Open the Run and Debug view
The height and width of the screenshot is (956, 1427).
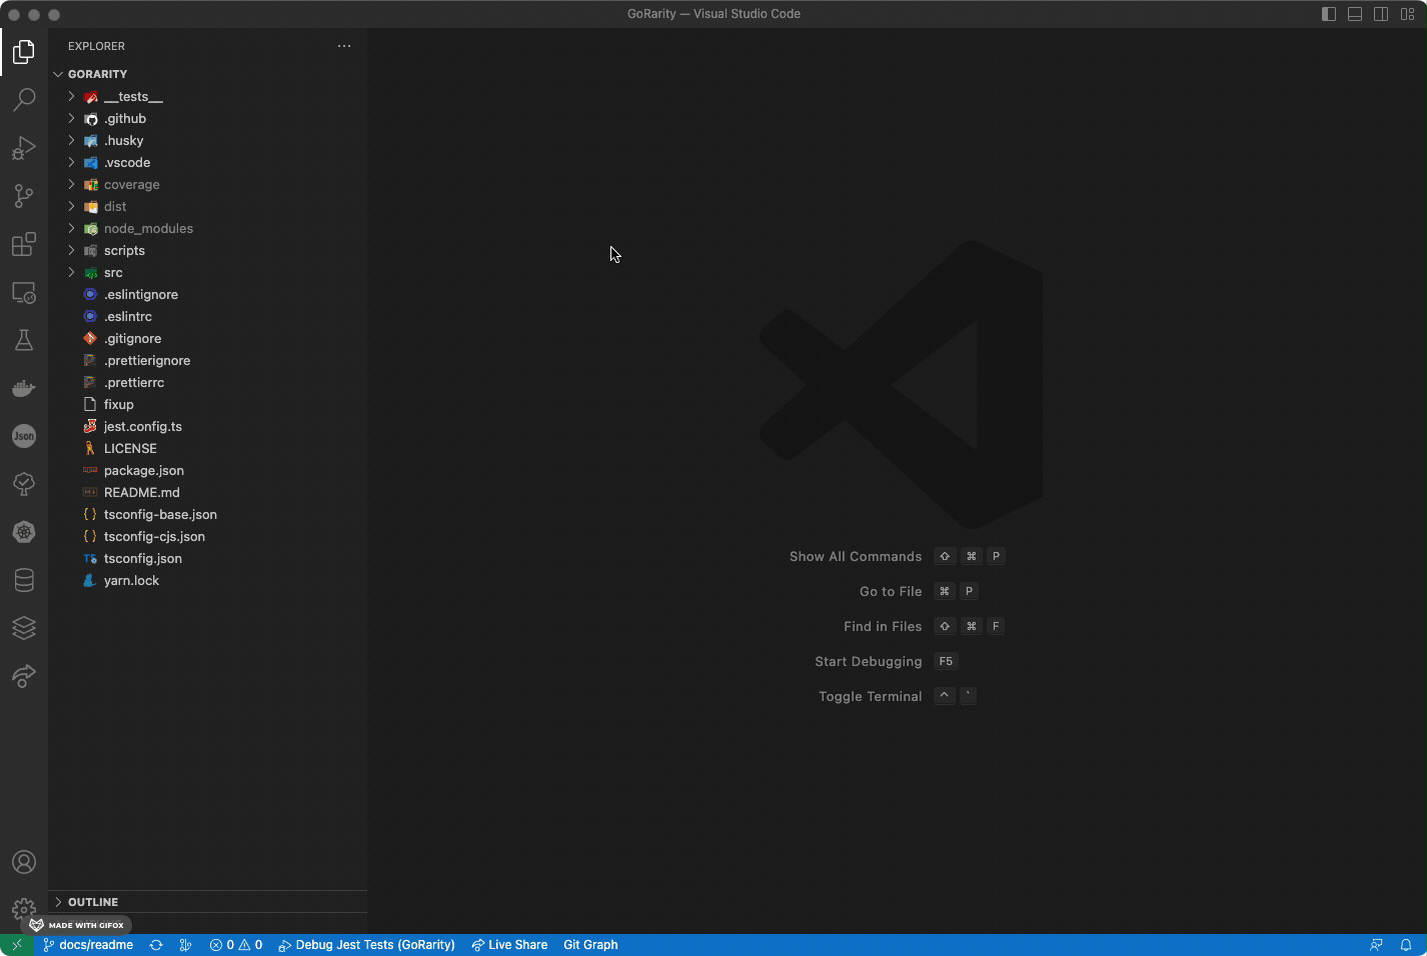[24, 148]
